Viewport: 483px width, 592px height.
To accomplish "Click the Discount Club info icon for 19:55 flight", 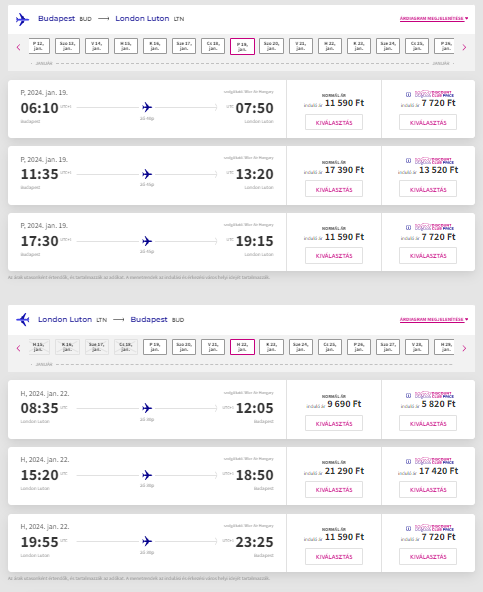I will pyautogui.click(x=408, y=529).
